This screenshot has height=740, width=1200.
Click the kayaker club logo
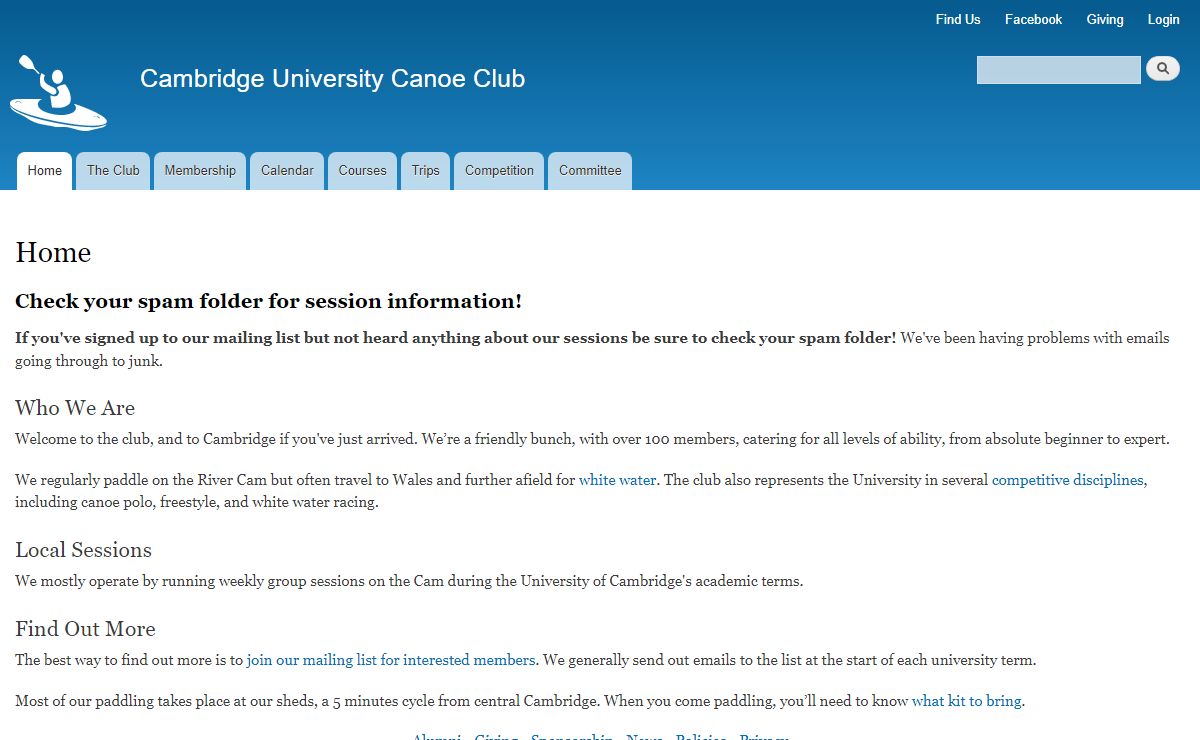pyautogui.click(x=58, y=93)
